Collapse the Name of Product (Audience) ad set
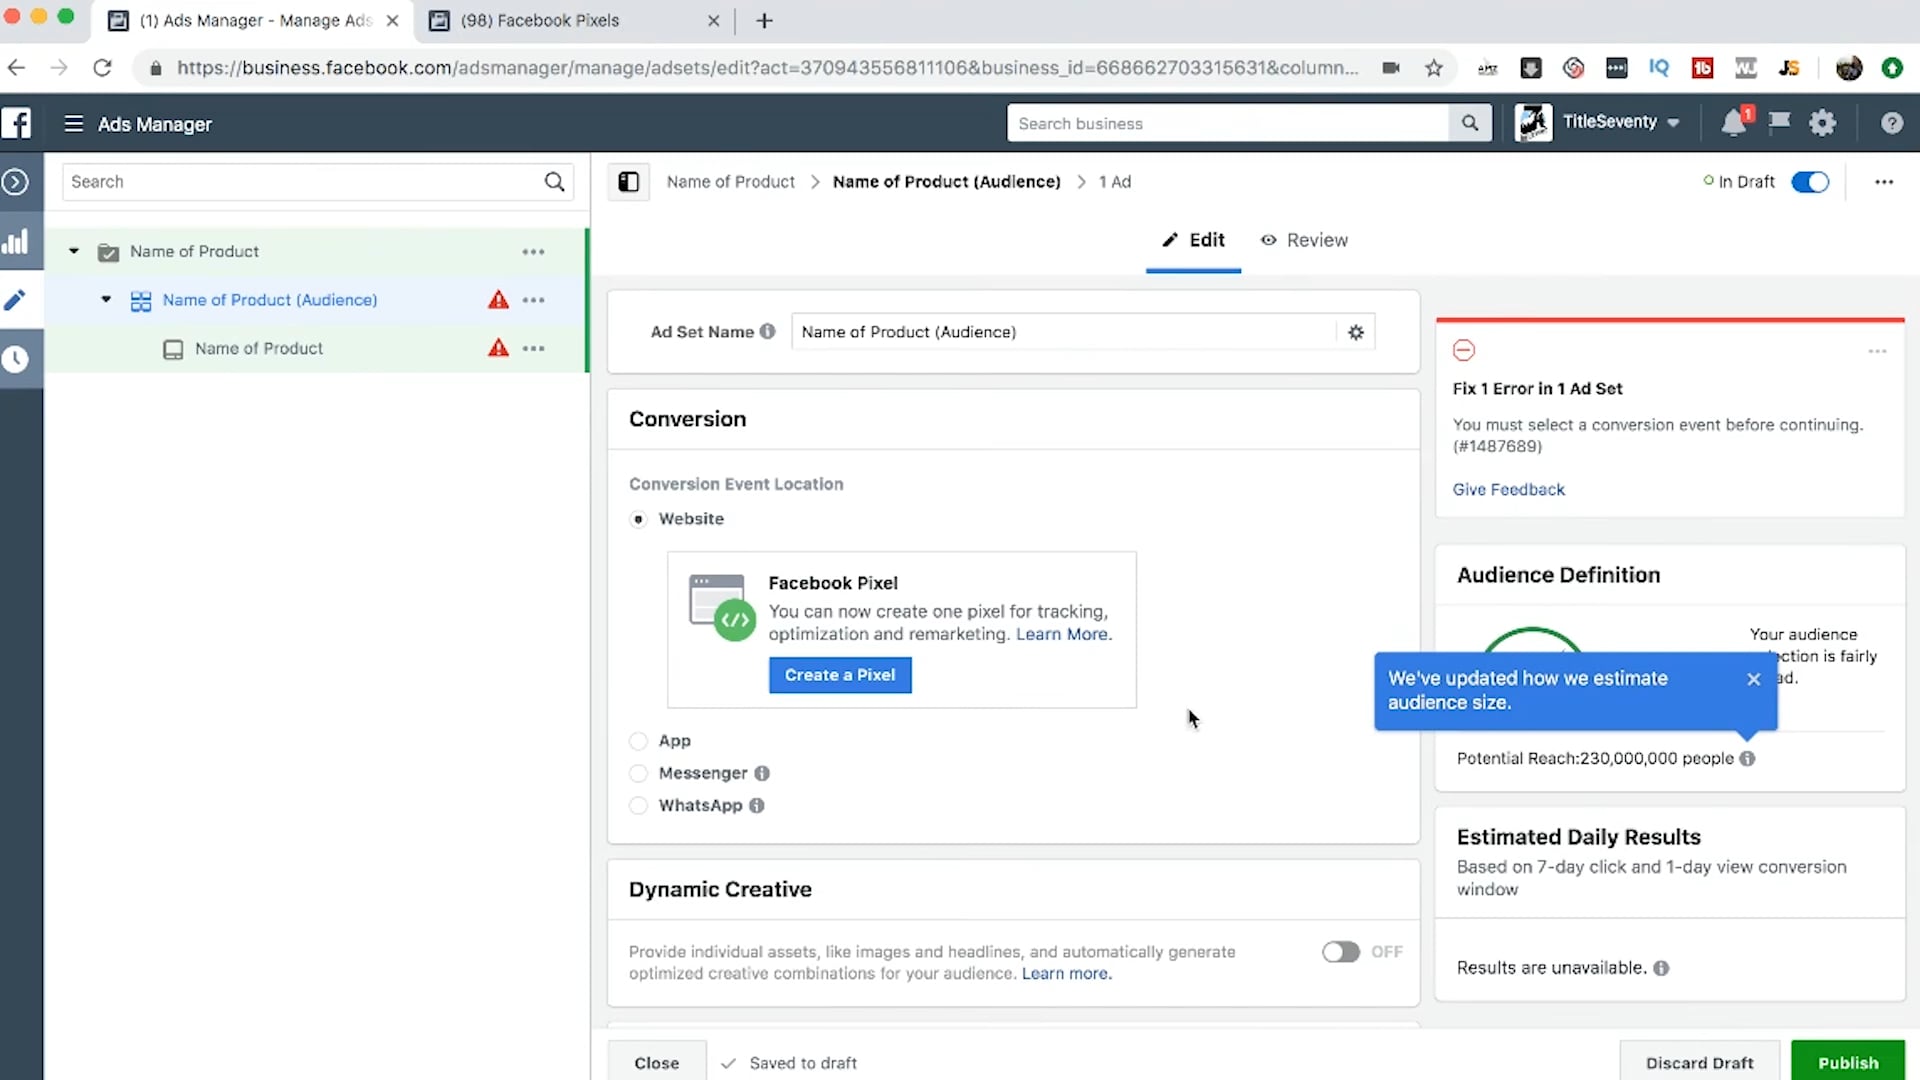This screenshot has width=1920, height=1080. (x=106, y=300)
